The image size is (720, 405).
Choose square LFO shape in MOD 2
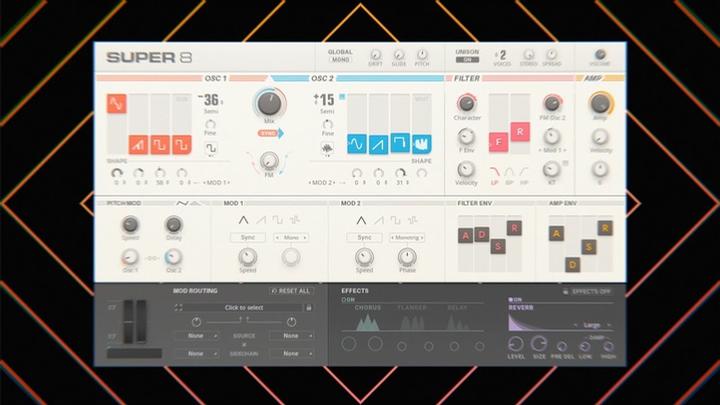click(395, 220)
